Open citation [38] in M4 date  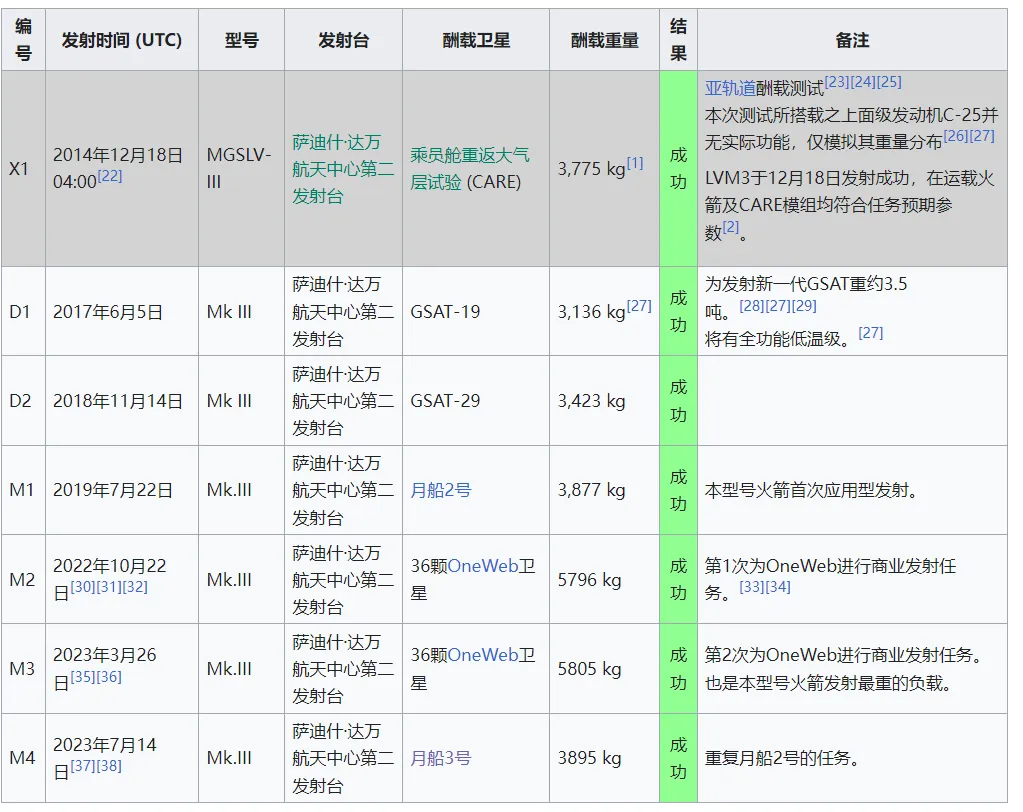click(109, 766)
